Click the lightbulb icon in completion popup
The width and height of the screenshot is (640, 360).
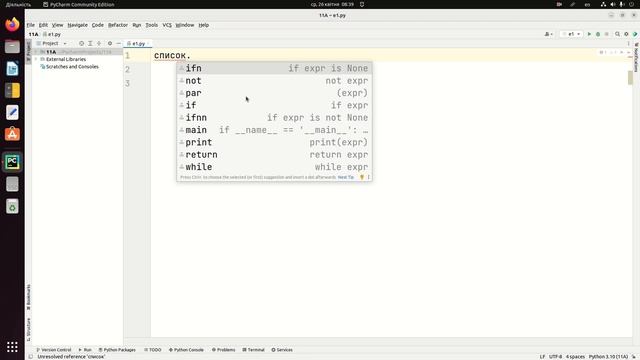point(362,177)
